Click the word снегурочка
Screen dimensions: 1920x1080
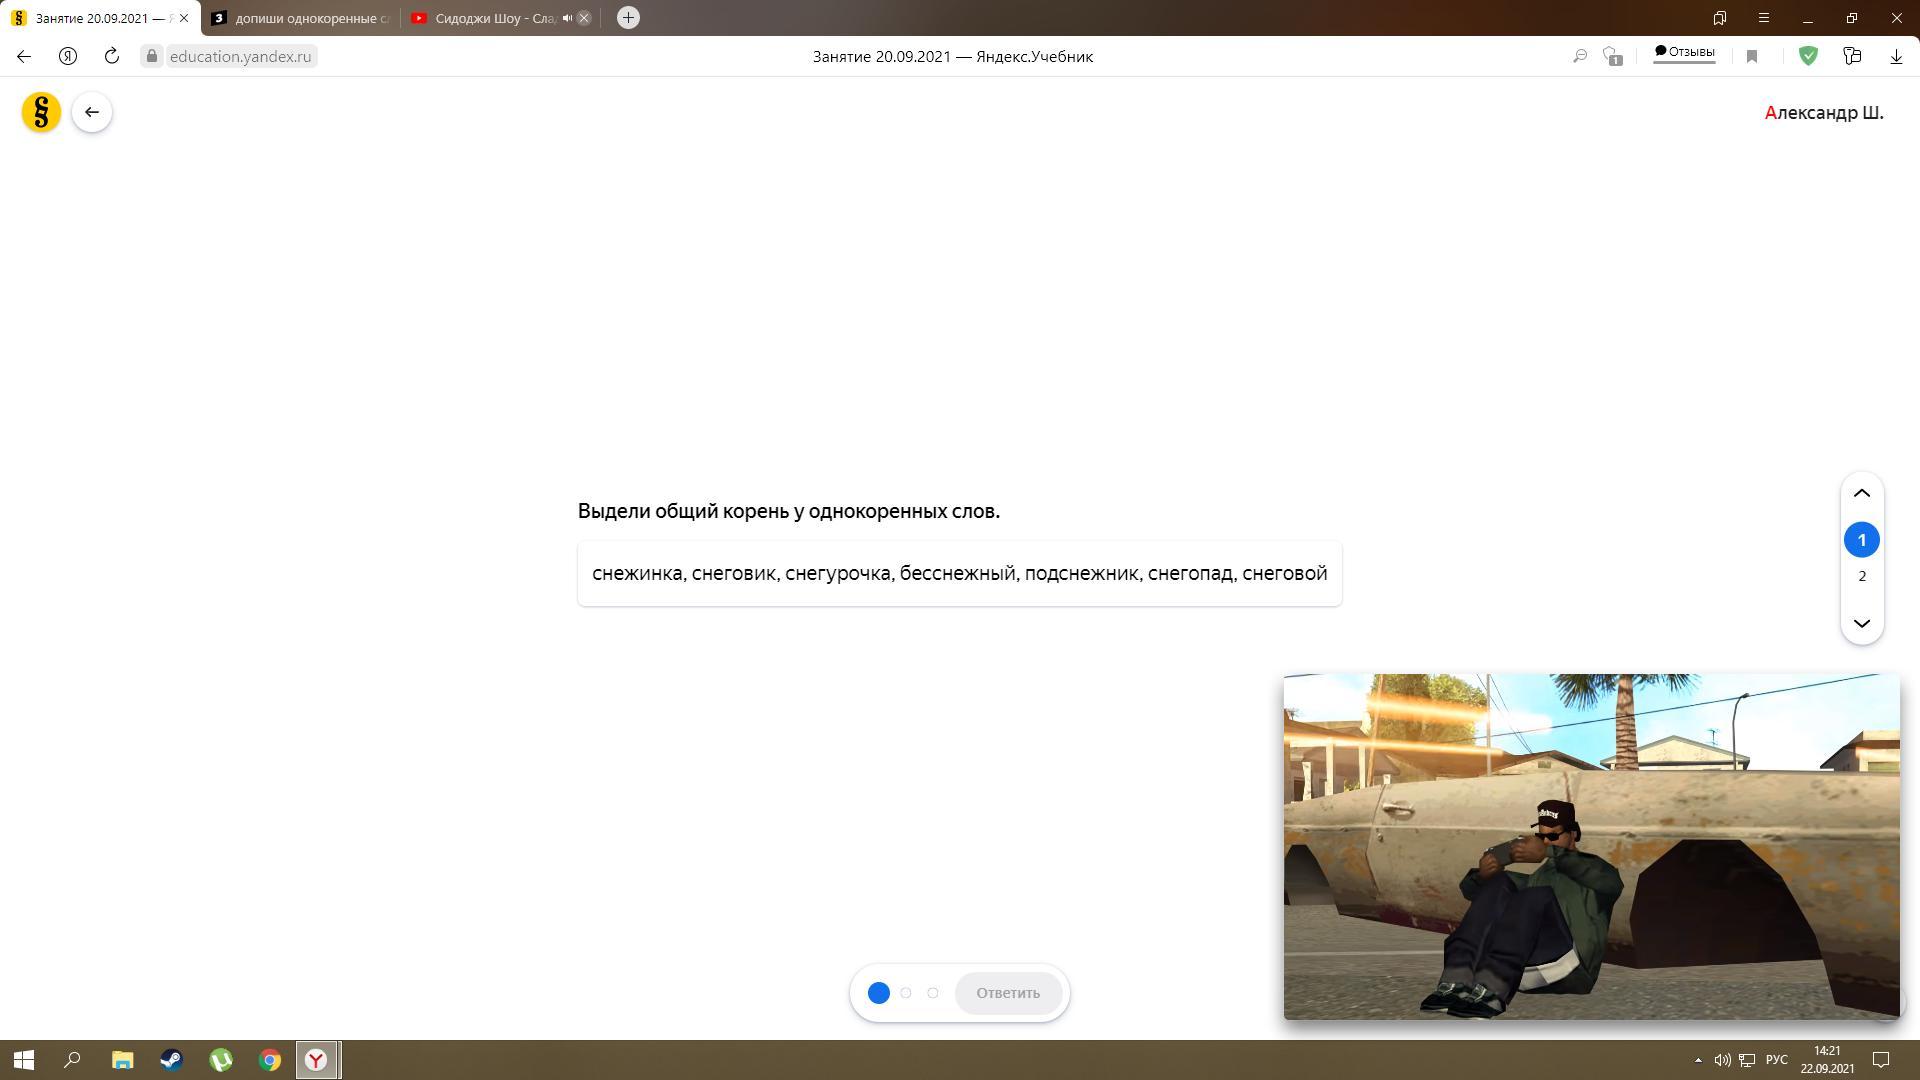point(837,573)
